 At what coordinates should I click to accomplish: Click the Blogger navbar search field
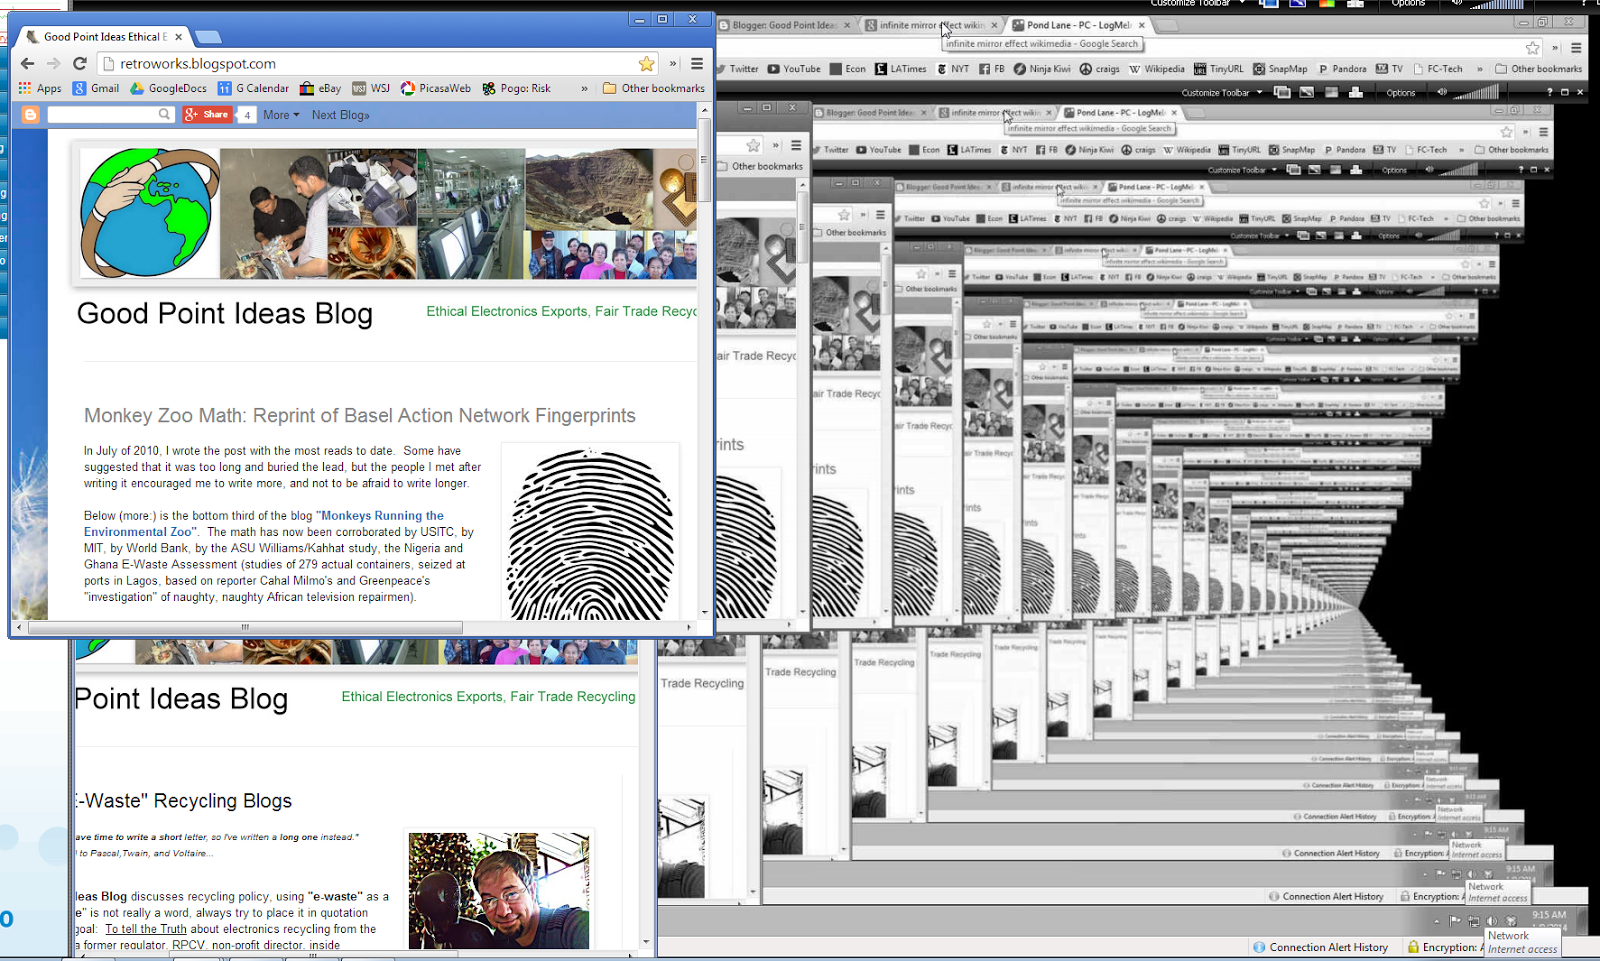point(110,115)
